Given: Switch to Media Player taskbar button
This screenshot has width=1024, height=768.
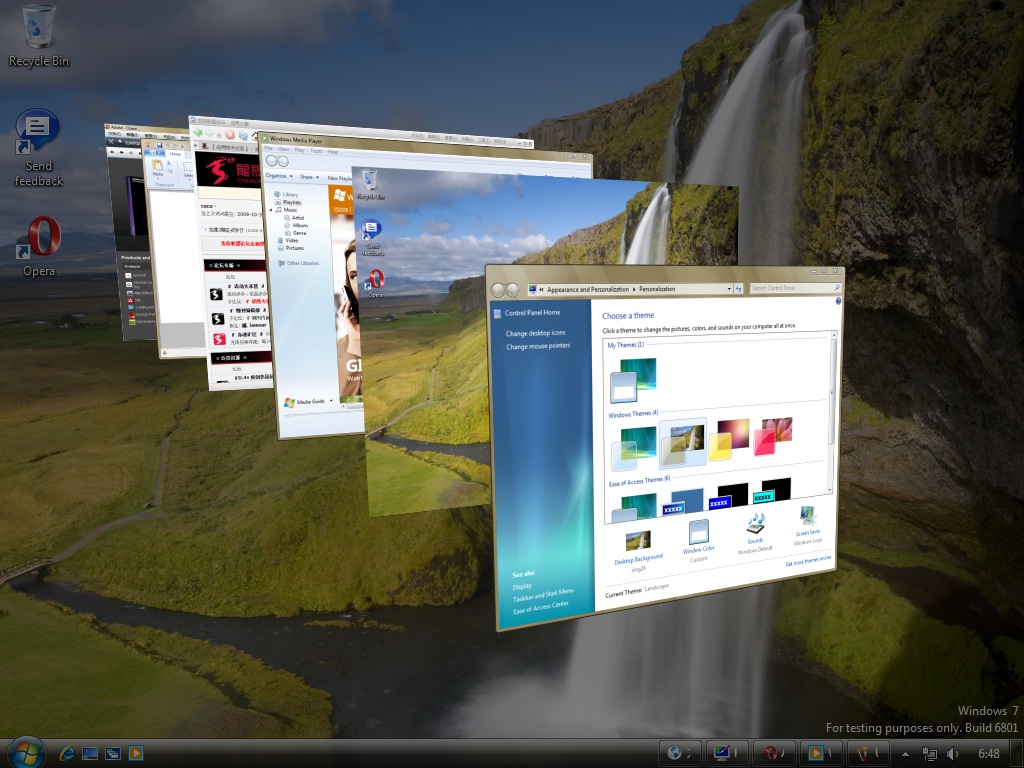Looking at the screenshot, I should coord(822,753).
